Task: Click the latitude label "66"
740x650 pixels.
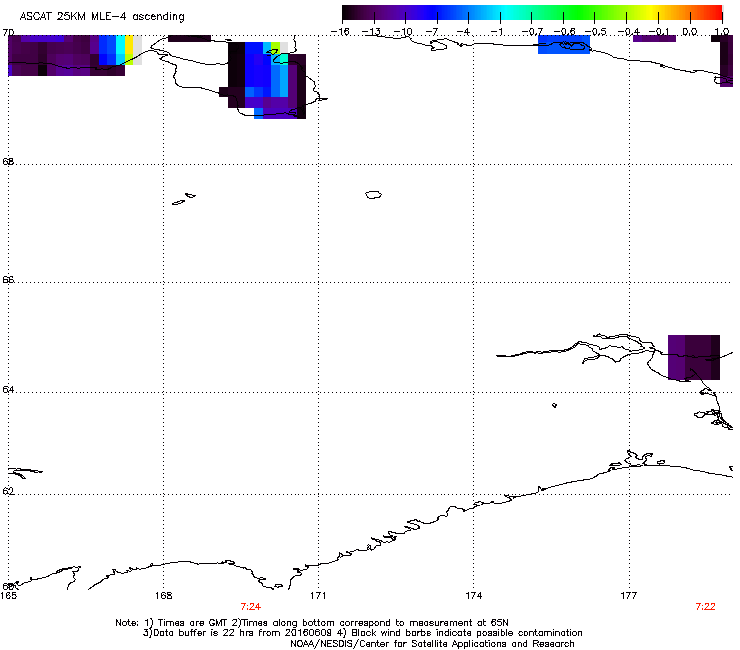Action: pyautogui.click(x=8, y=279)
